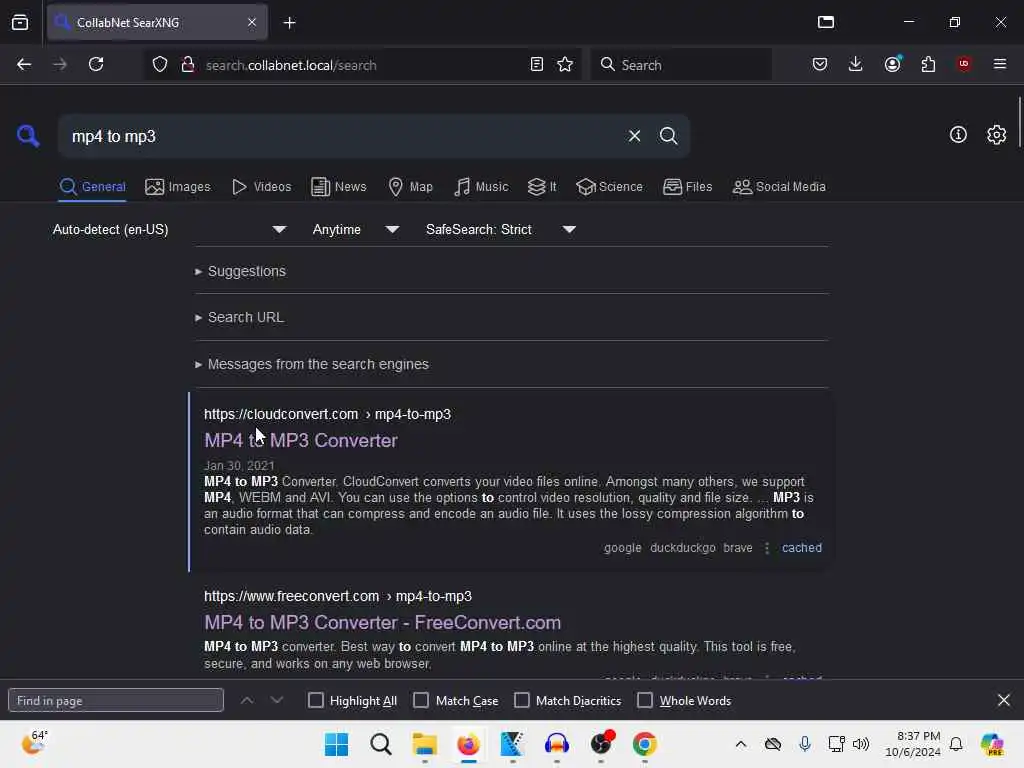Go to next find-in-page match

coord(277,700)
